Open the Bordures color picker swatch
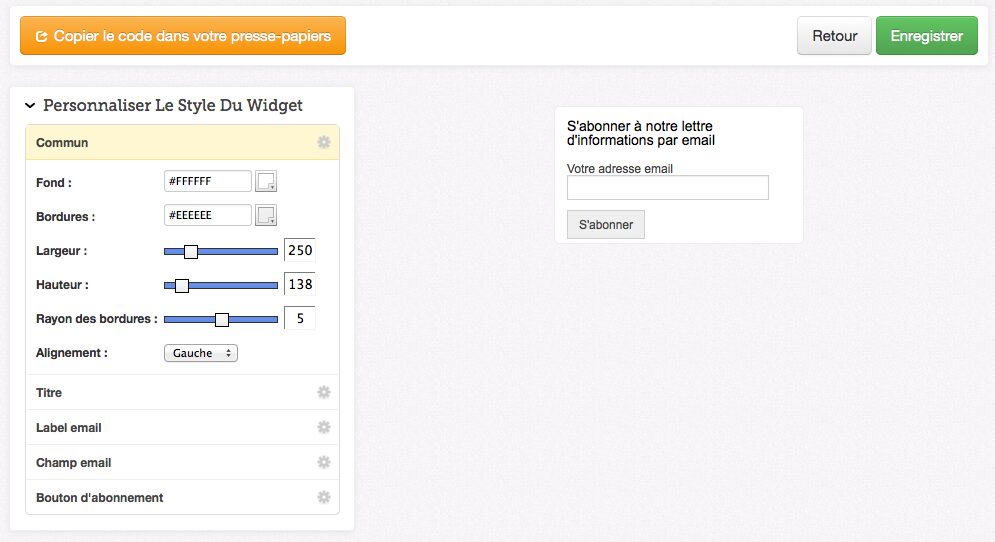Screen dimensions: 995x542 [266, 215]
